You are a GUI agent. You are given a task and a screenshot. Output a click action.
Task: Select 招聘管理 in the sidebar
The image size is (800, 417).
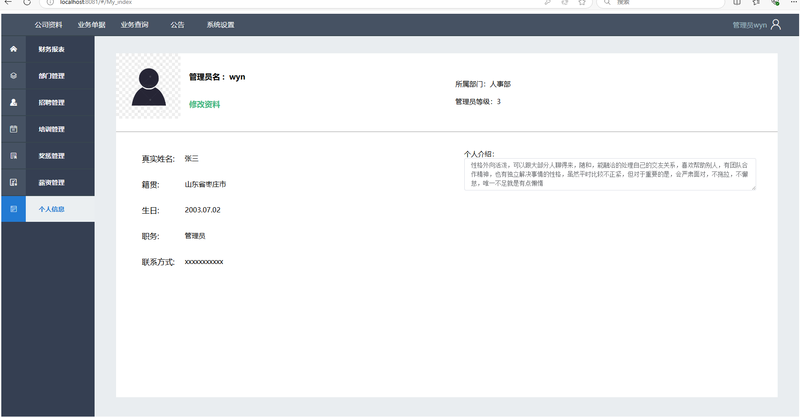(x=52, y=103)
